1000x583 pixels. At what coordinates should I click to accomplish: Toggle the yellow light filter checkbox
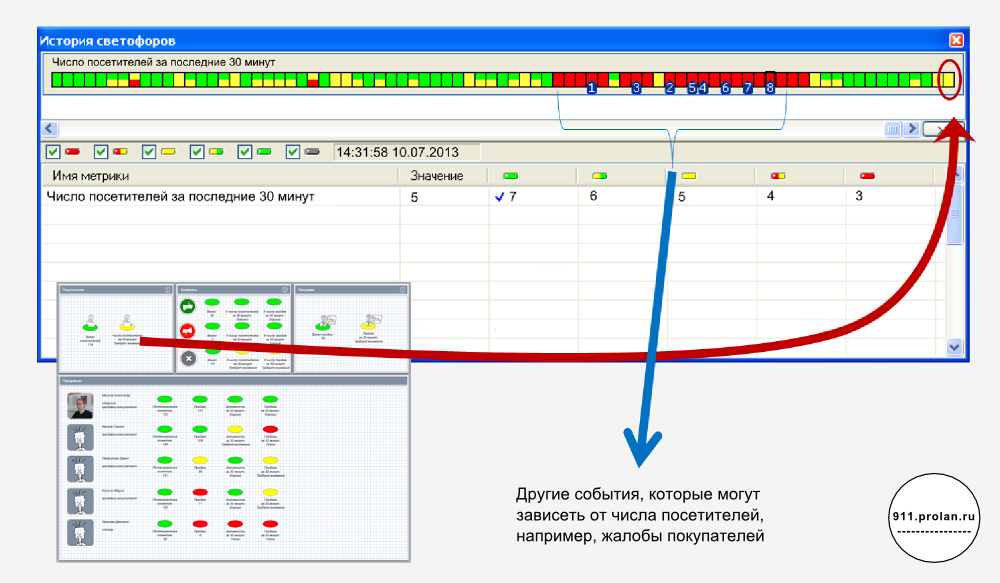pyautogui.click(x=150, y=152)
